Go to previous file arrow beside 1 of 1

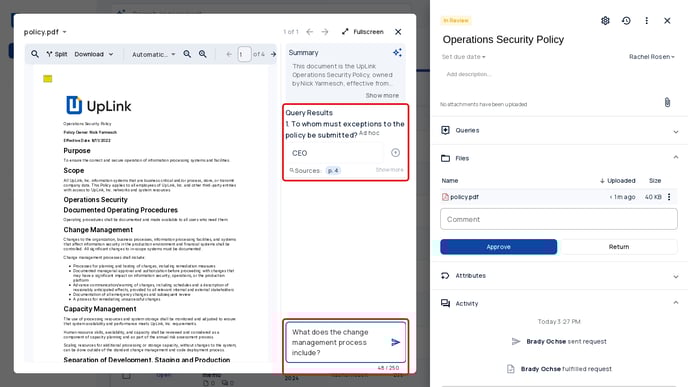coord(310,32)
